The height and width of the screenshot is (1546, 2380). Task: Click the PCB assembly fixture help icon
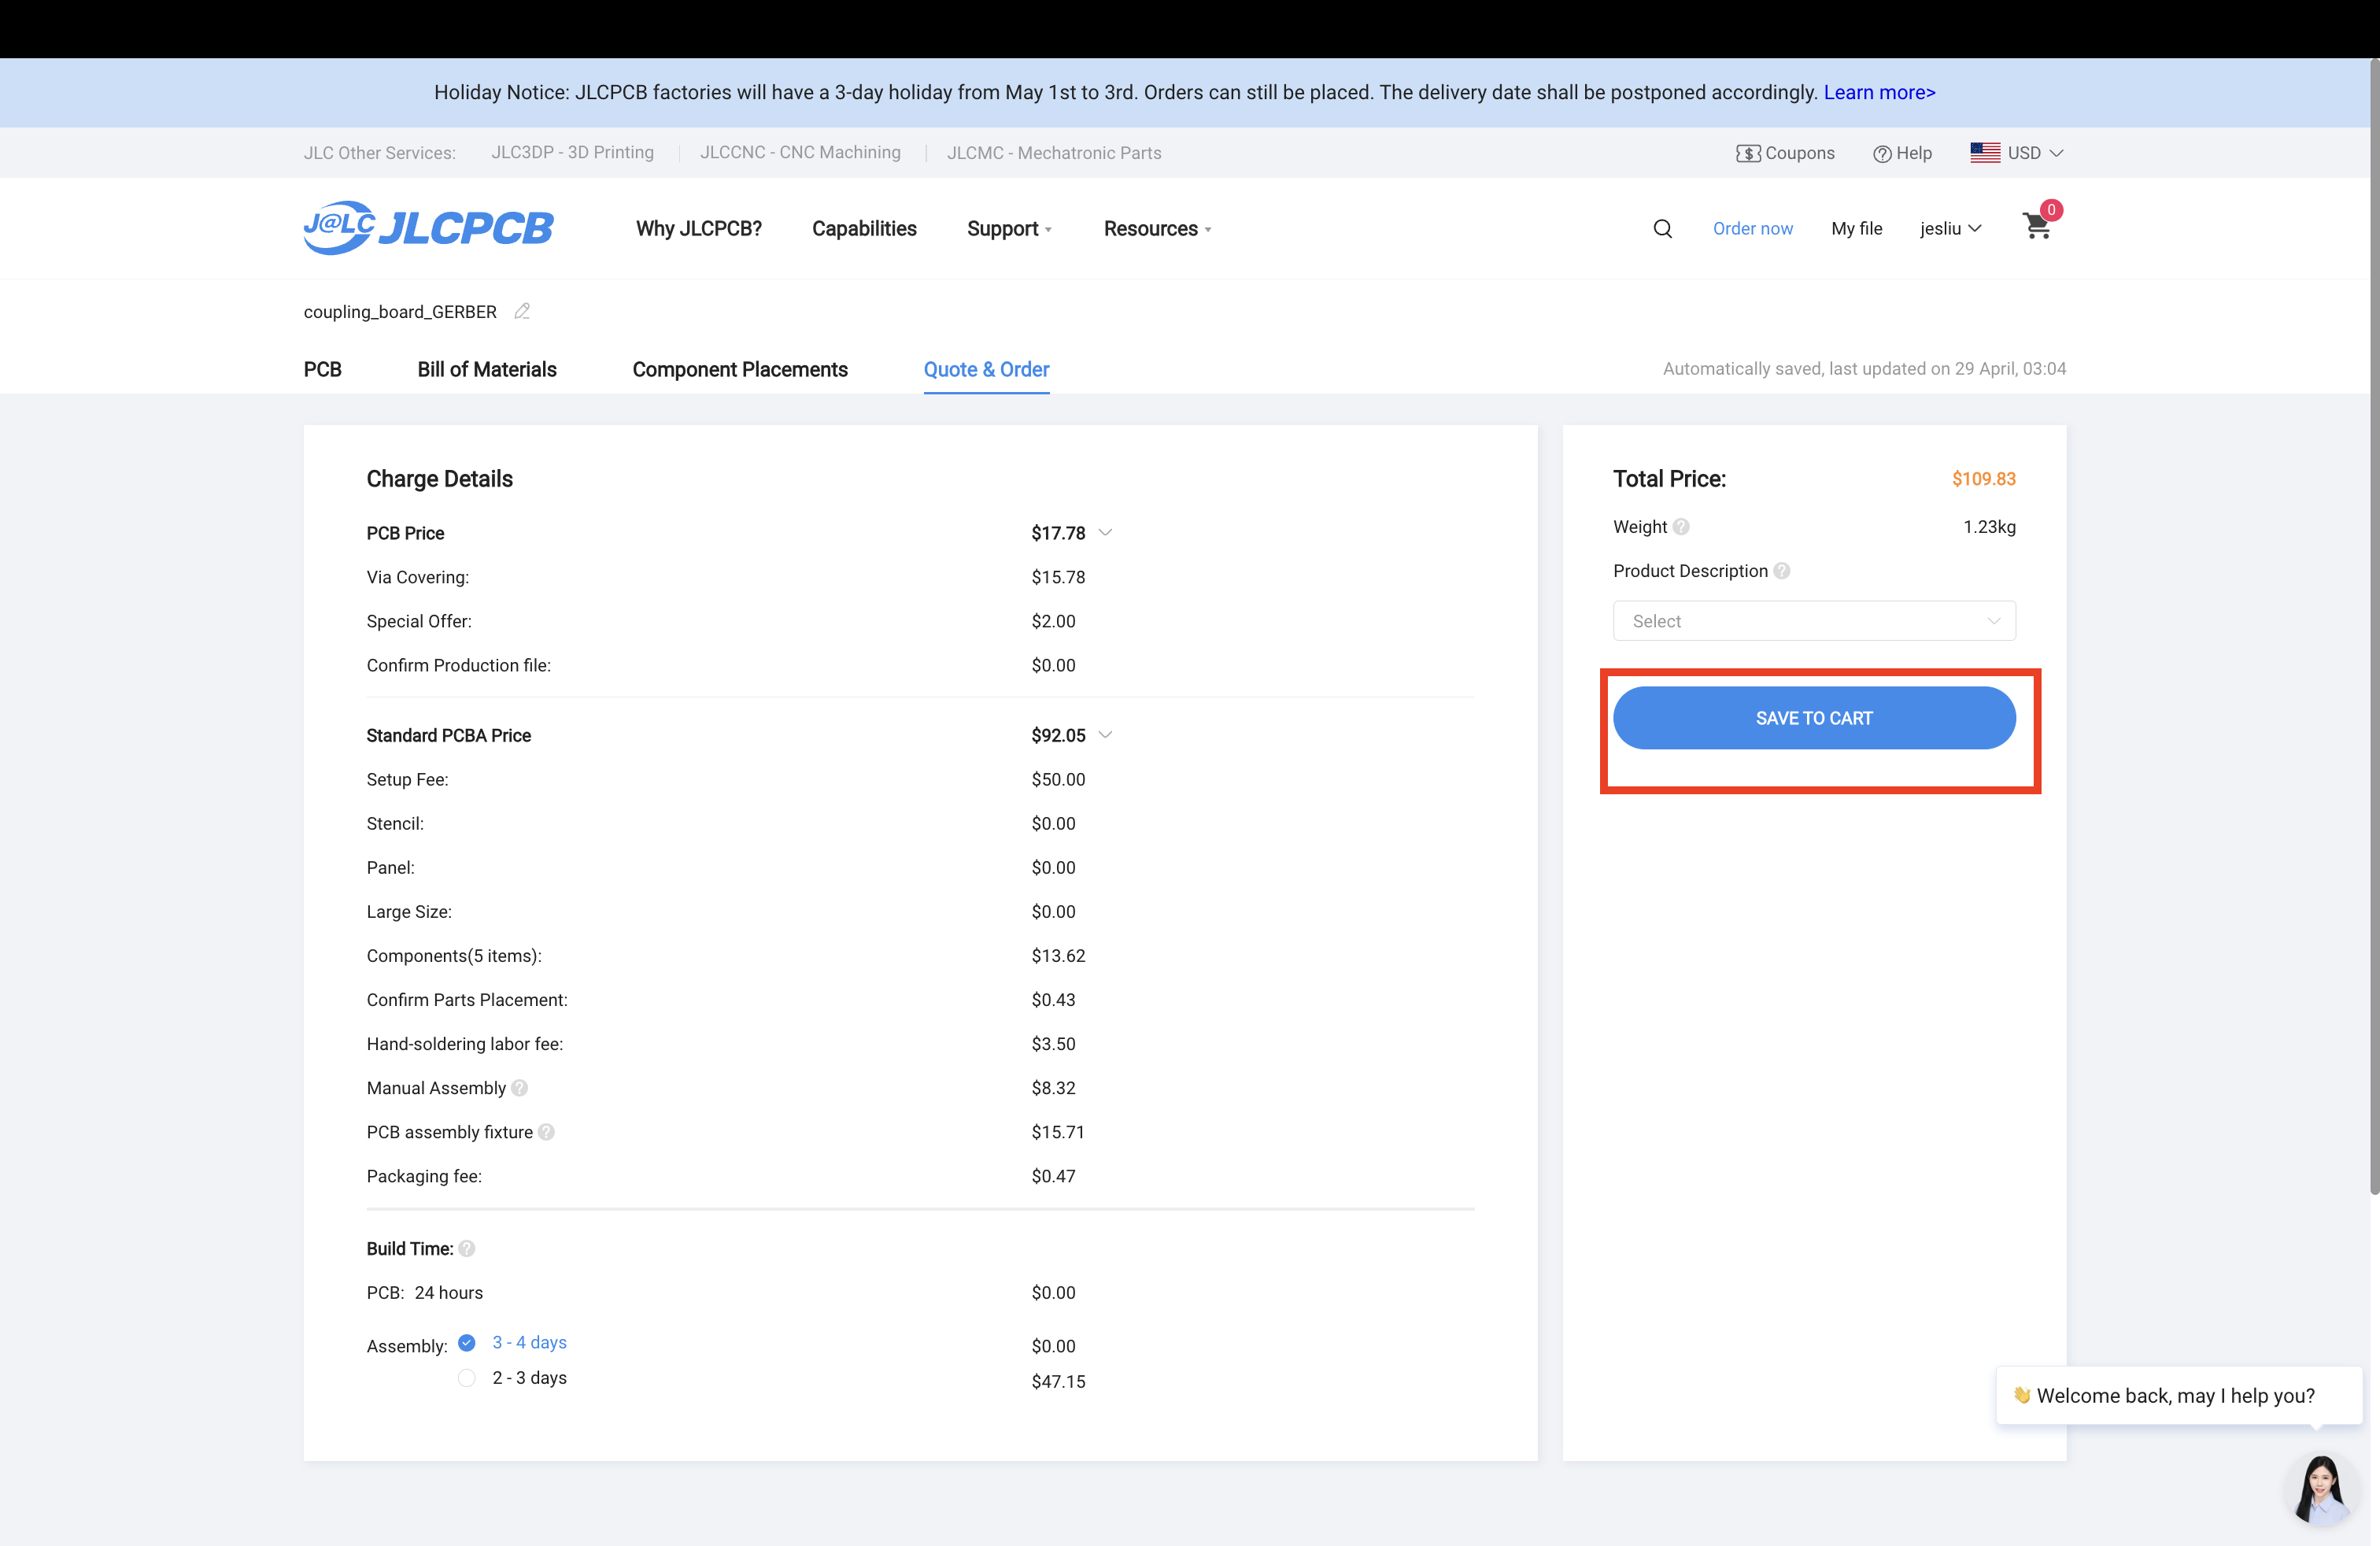click(546, 1132)
